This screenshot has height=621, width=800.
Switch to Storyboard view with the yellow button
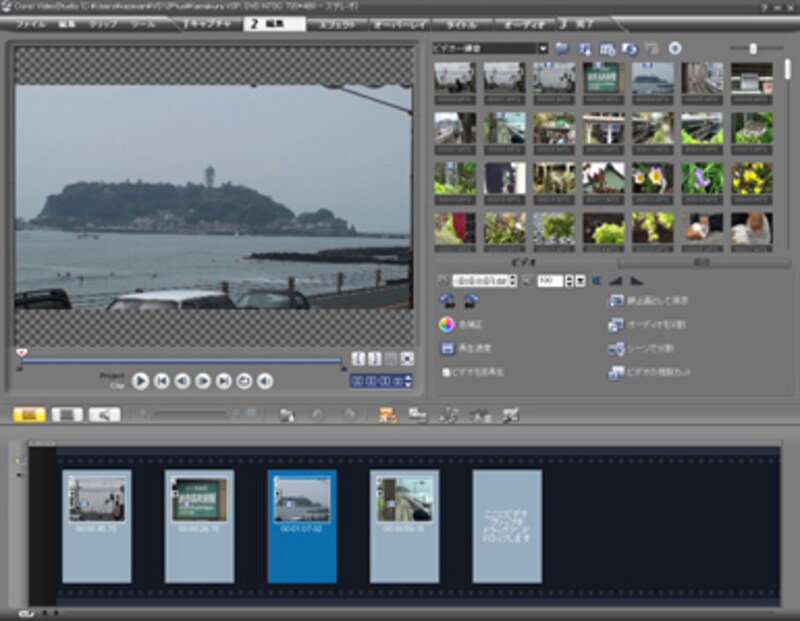[30, 414]
